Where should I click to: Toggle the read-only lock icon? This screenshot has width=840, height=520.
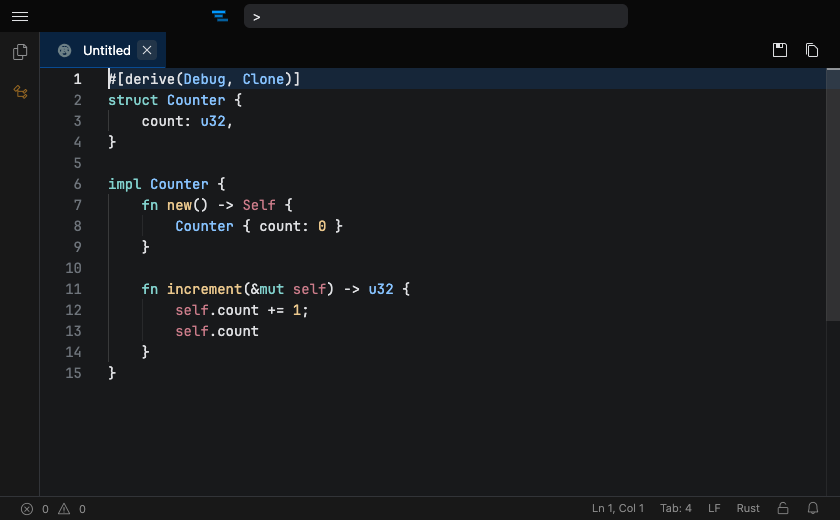tap(783, 508)
